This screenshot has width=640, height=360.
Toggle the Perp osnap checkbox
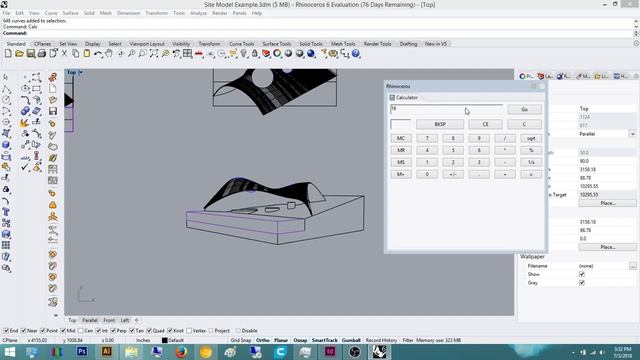(113, 331)
